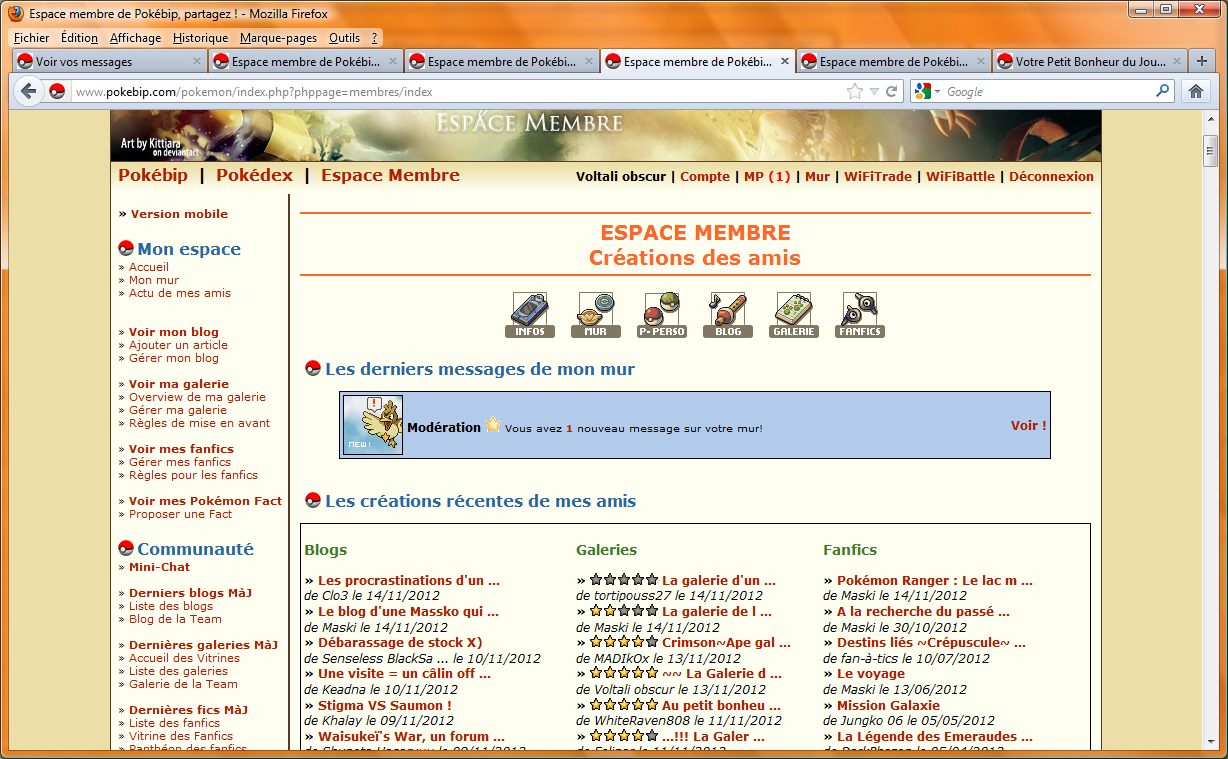This screenshot has width=1228, height=759.
Task: Go back with the browser back arrow
Action: pyautogui.click(x=28, y=91)
